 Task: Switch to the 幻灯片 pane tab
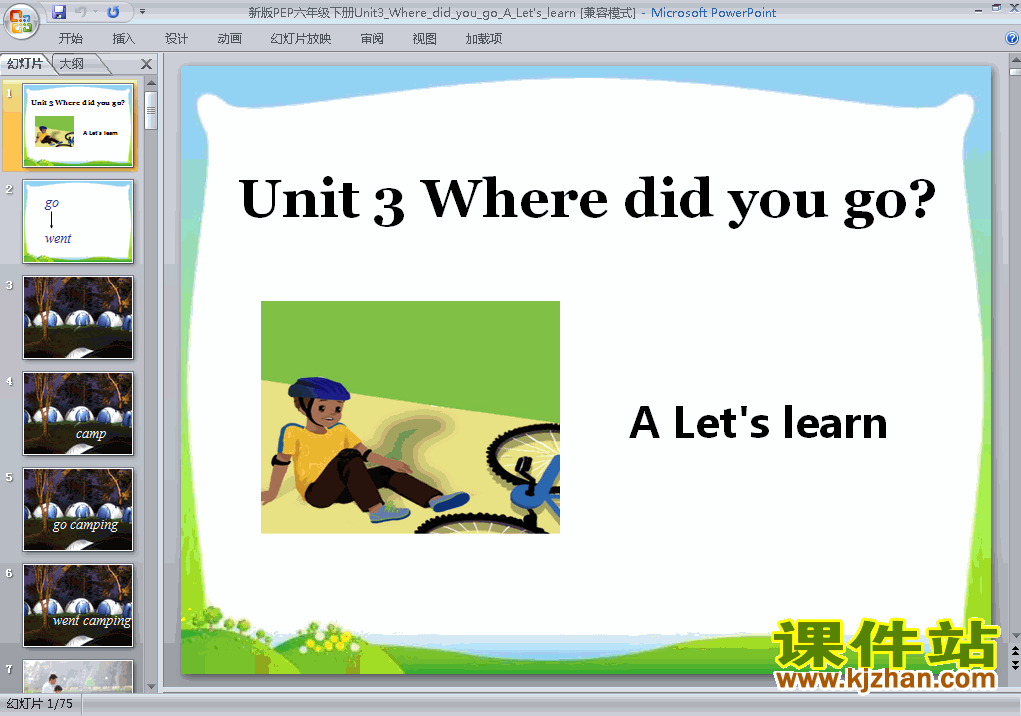[x=25, y=63]
